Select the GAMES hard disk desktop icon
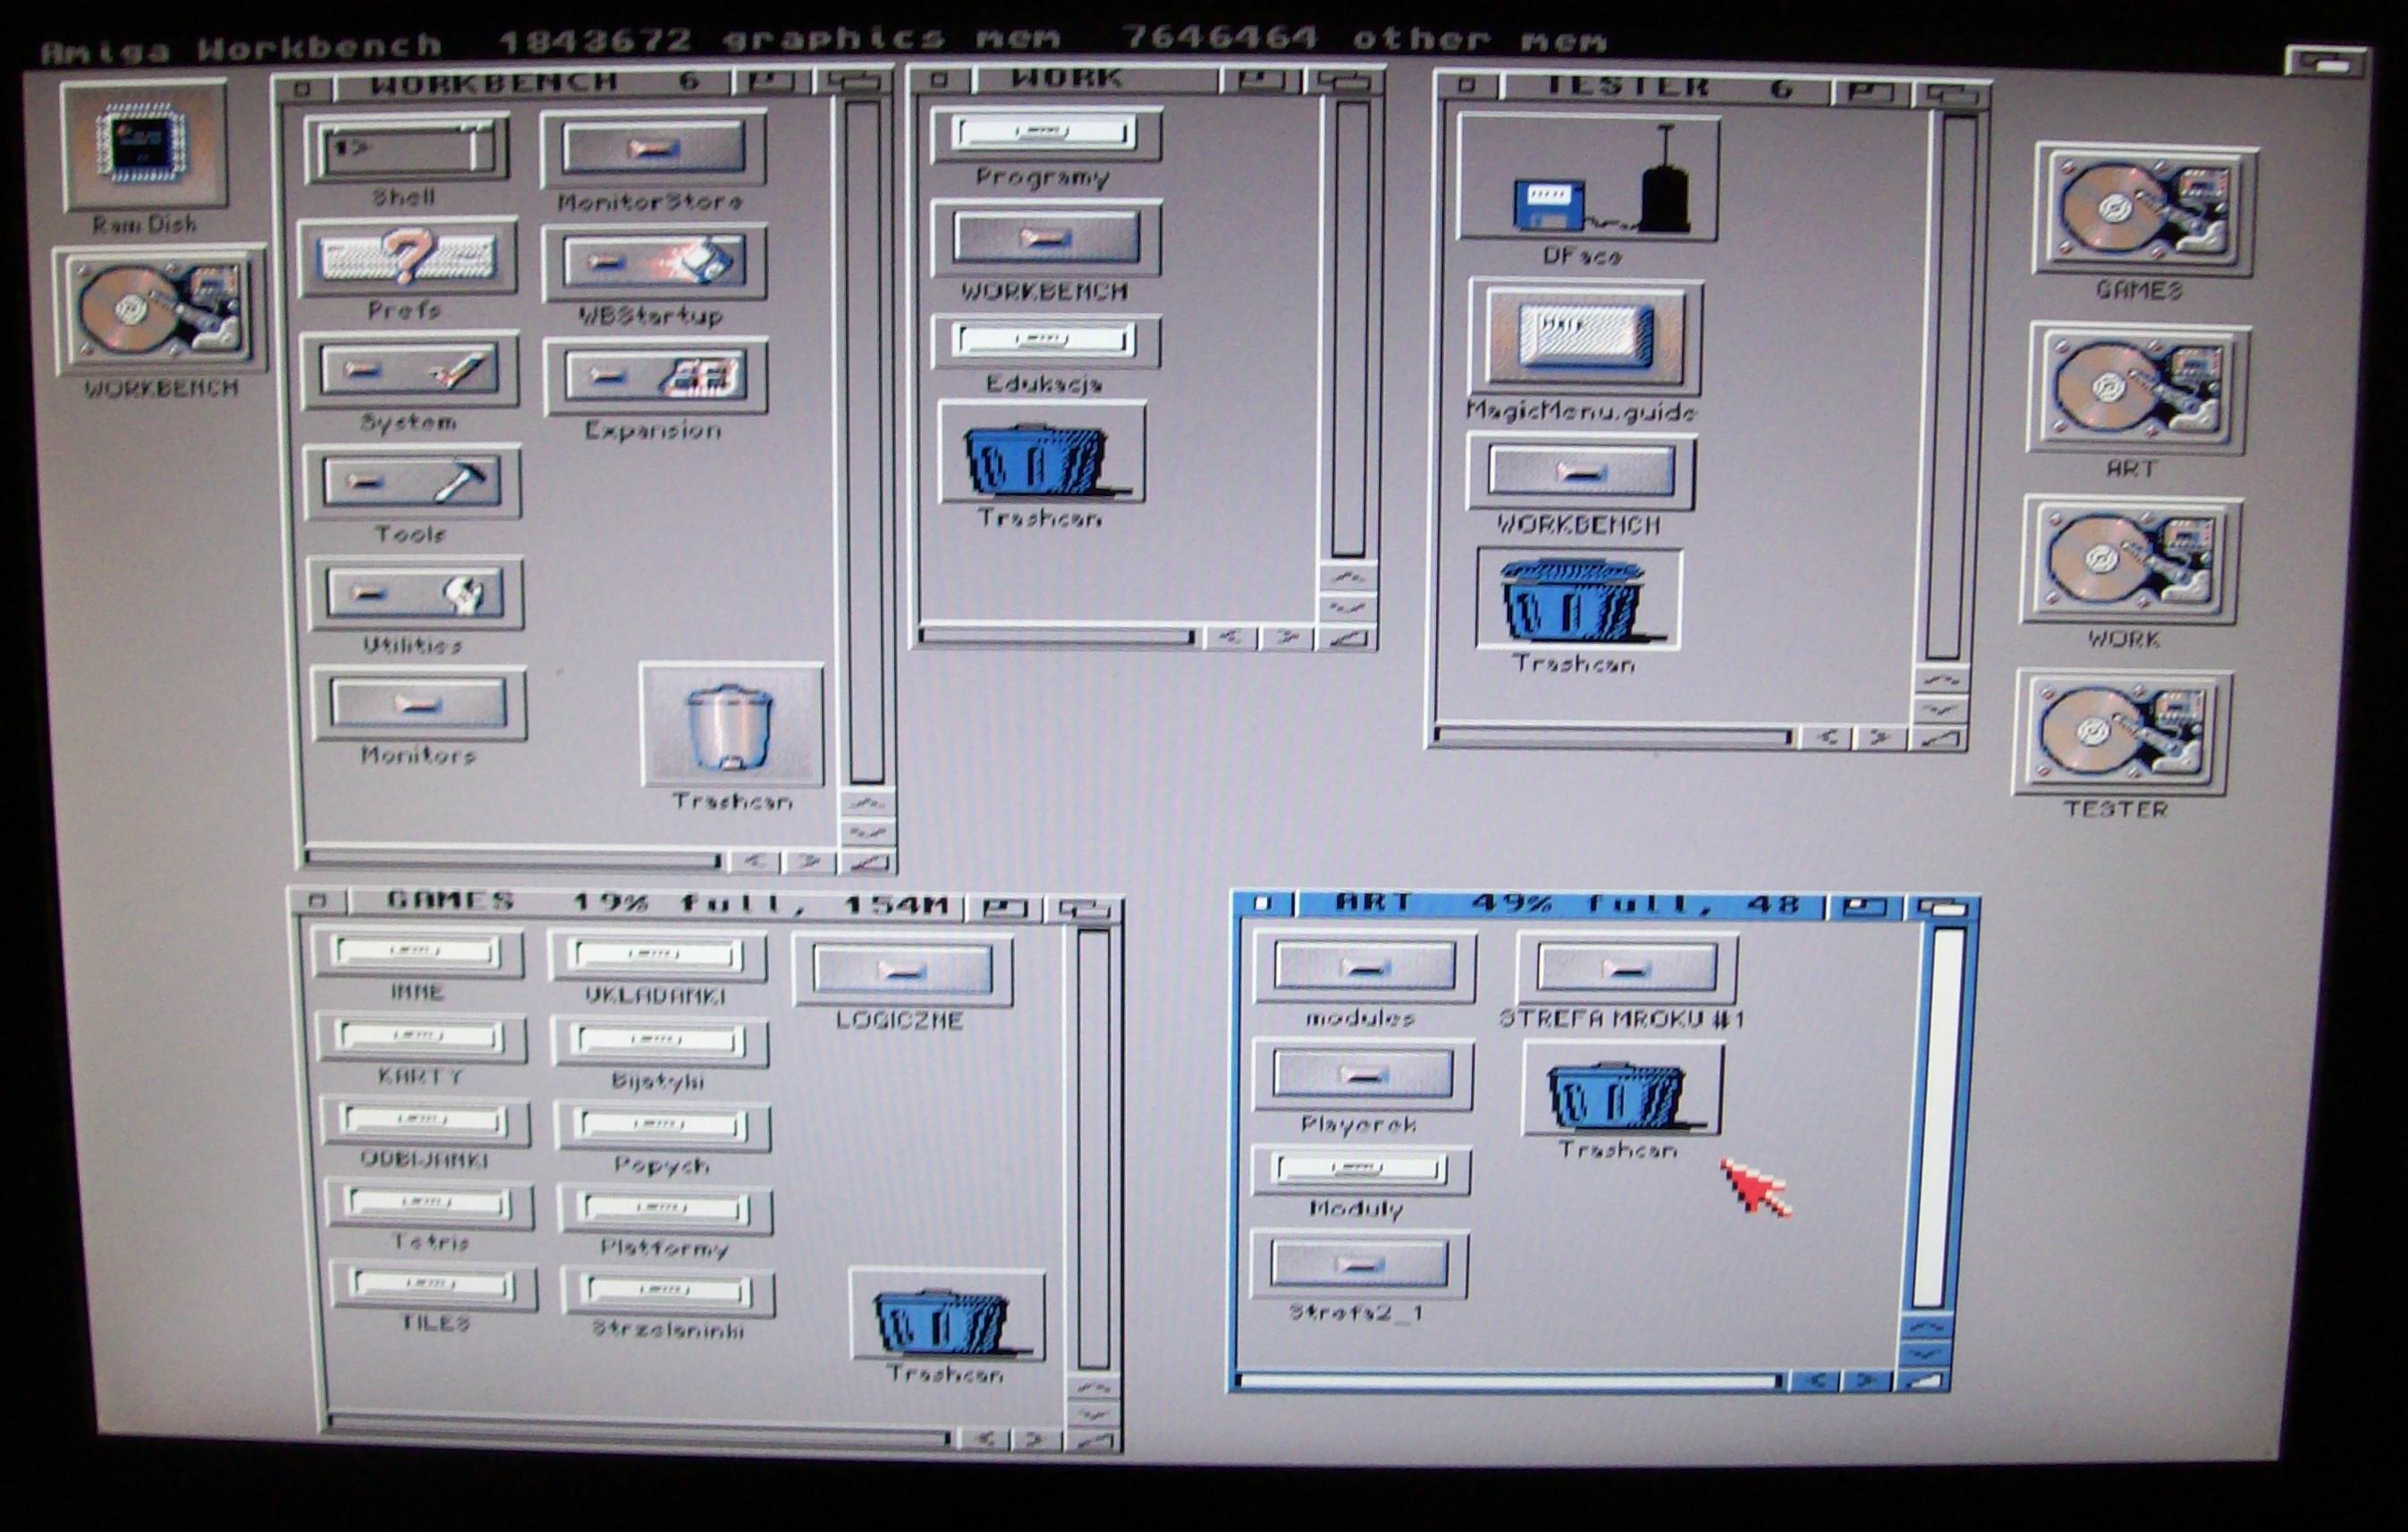This screenshot has width=2408, height=1532. pyautogui.click(x=2144, y=210)
